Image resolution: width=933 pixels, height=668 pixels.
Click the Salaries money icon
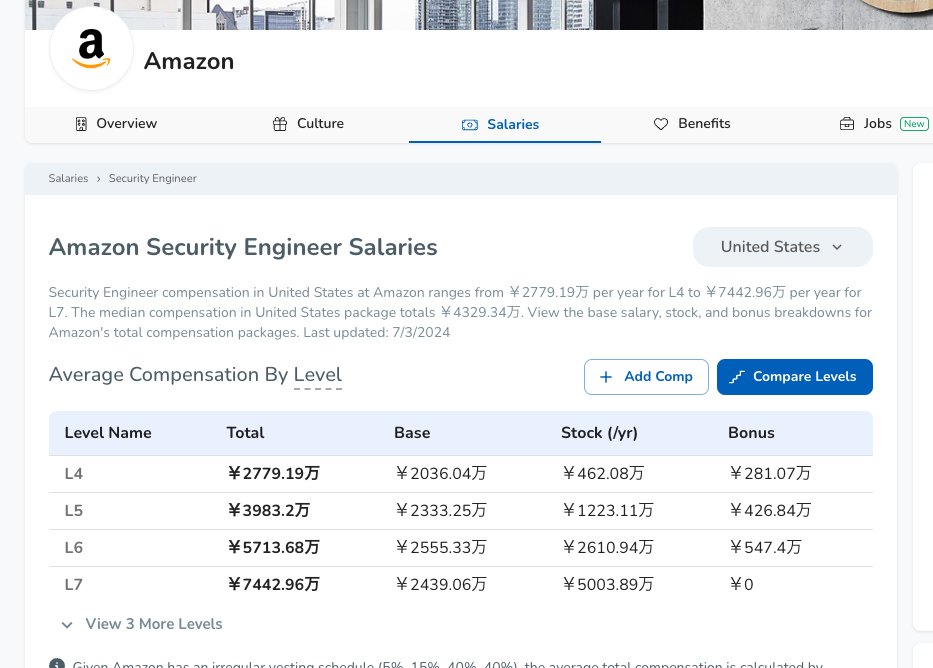click(x=470, y=125)
